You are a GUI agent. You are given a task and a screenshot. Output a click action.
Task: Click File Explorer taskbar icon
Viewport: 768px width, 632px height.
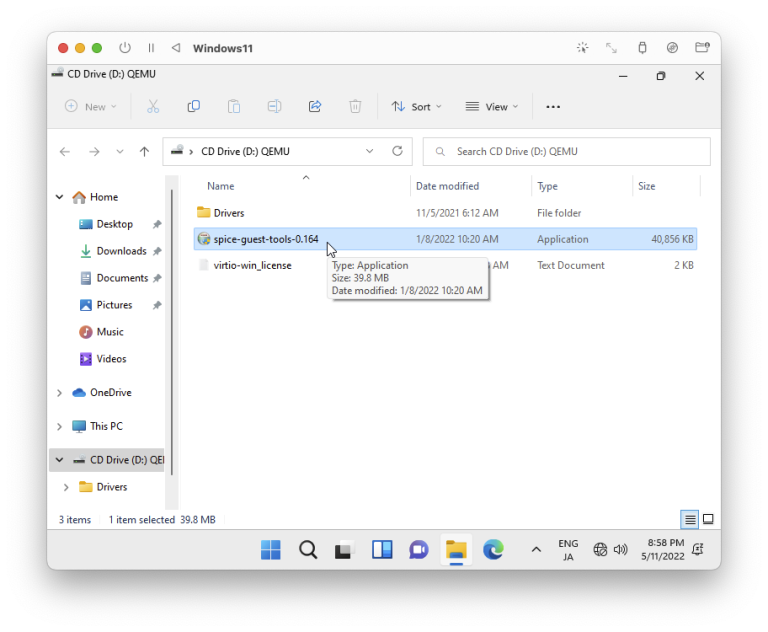456,550
